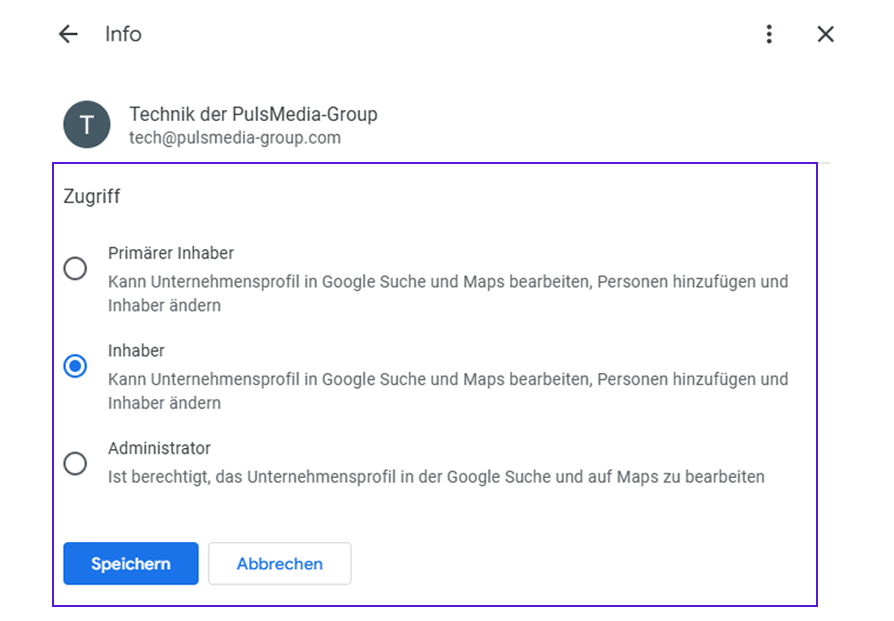Image resolution: width=894 pixels, height=621 pixels.
Task: Click the 'Administrator' option label text
Action: [159, 449]
